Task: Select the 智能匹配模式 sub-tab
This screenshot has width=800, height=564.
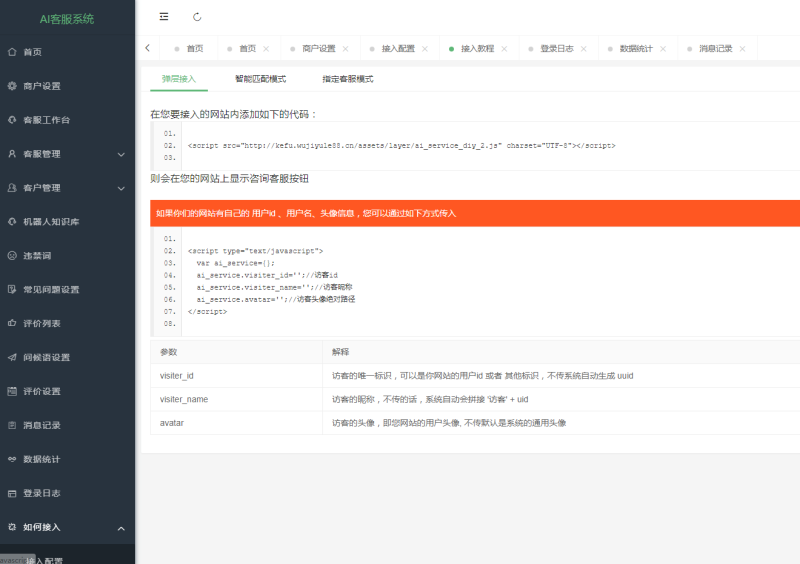Action: (260, 79)
